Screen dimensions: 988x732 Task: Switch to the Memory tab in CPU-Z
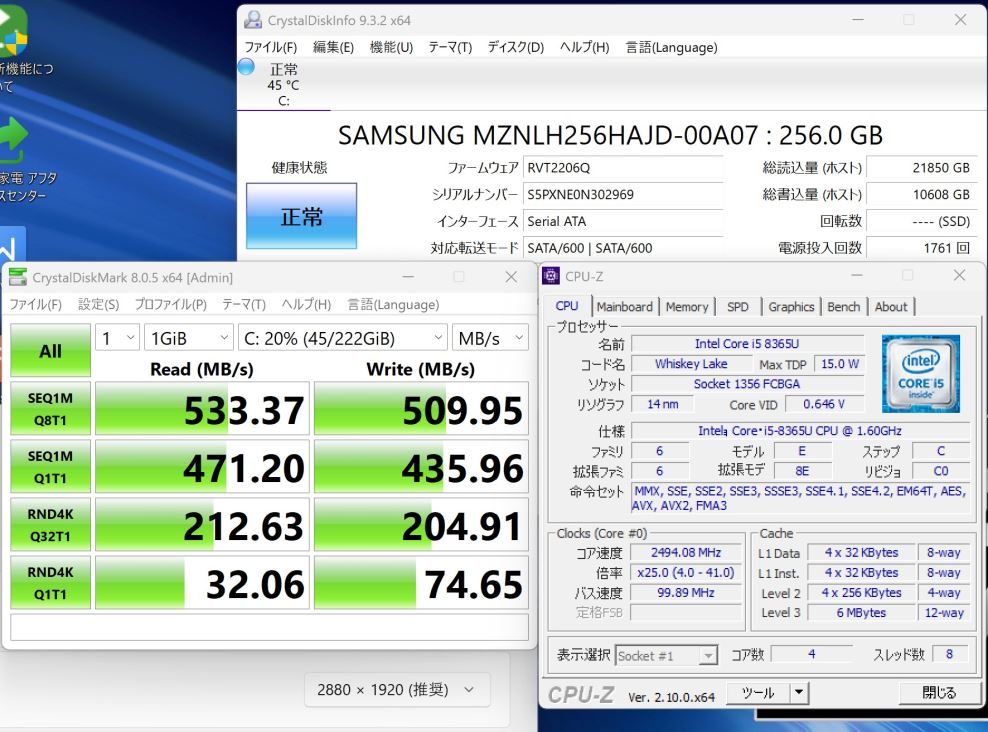click(687, 307)
